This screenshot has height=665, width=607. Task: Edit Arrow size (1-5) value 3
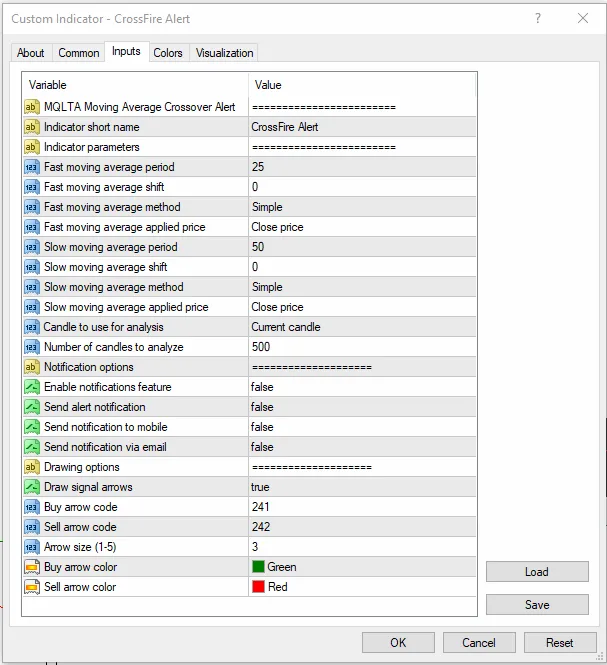[x=362, y=547]
